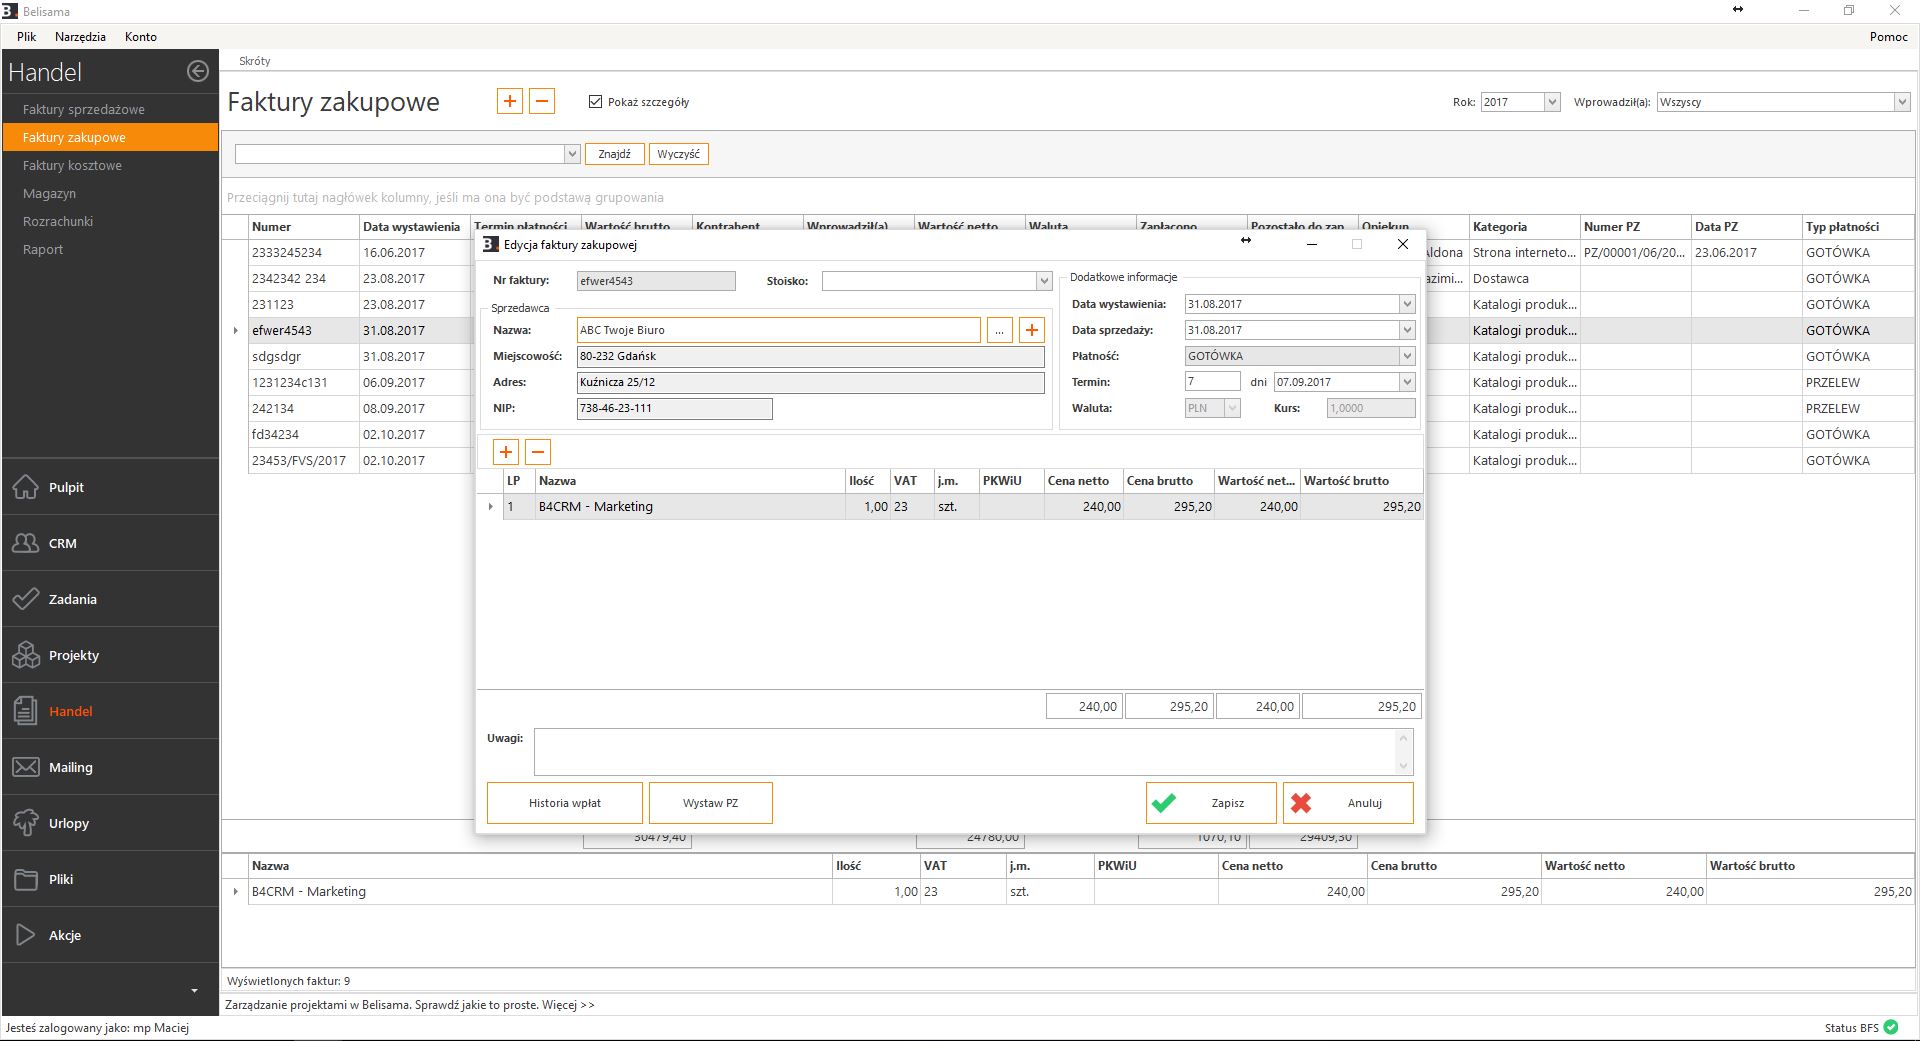
Task: Expand the Rok year dropdown
Action: coord(1551,102)
